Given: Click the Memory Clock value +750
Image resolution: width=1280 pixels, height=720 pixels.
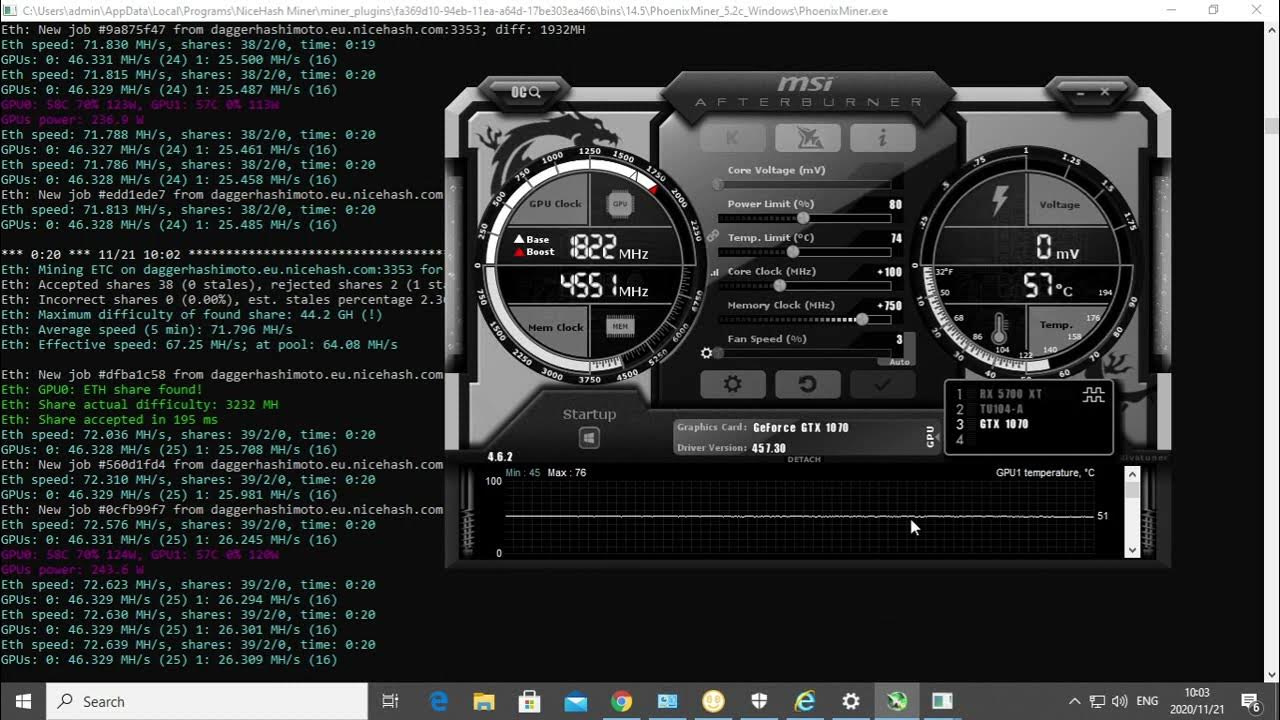Looking at the screenshot, I should 889,306.
